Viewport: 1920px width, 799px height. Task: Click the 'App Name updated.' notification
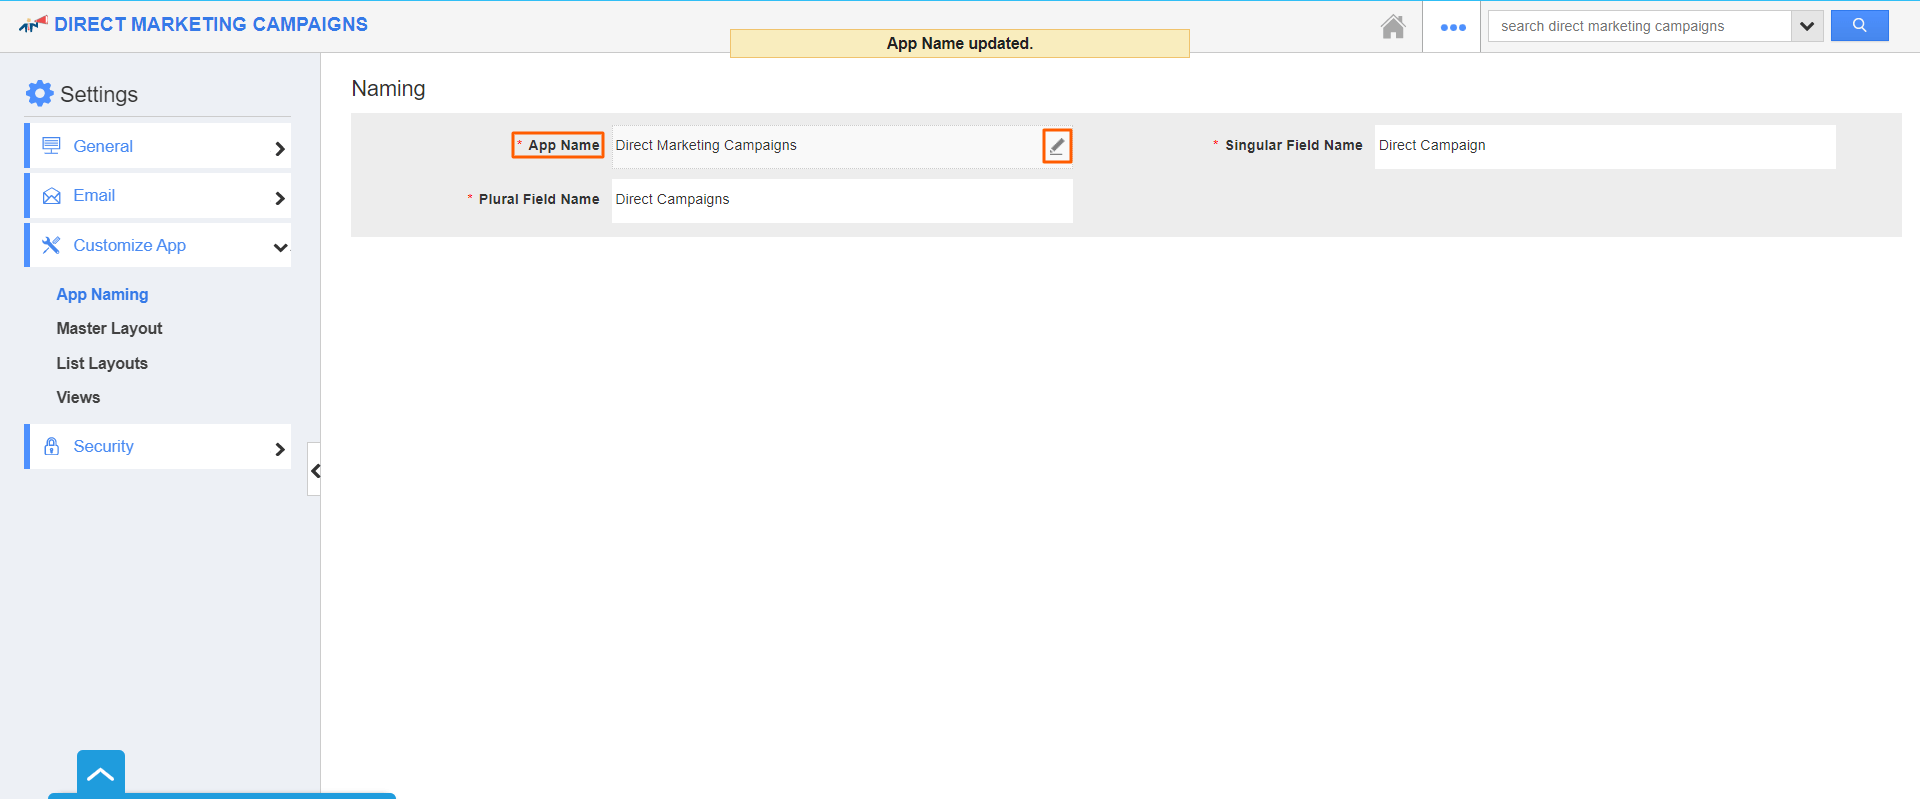pos(960,43)
